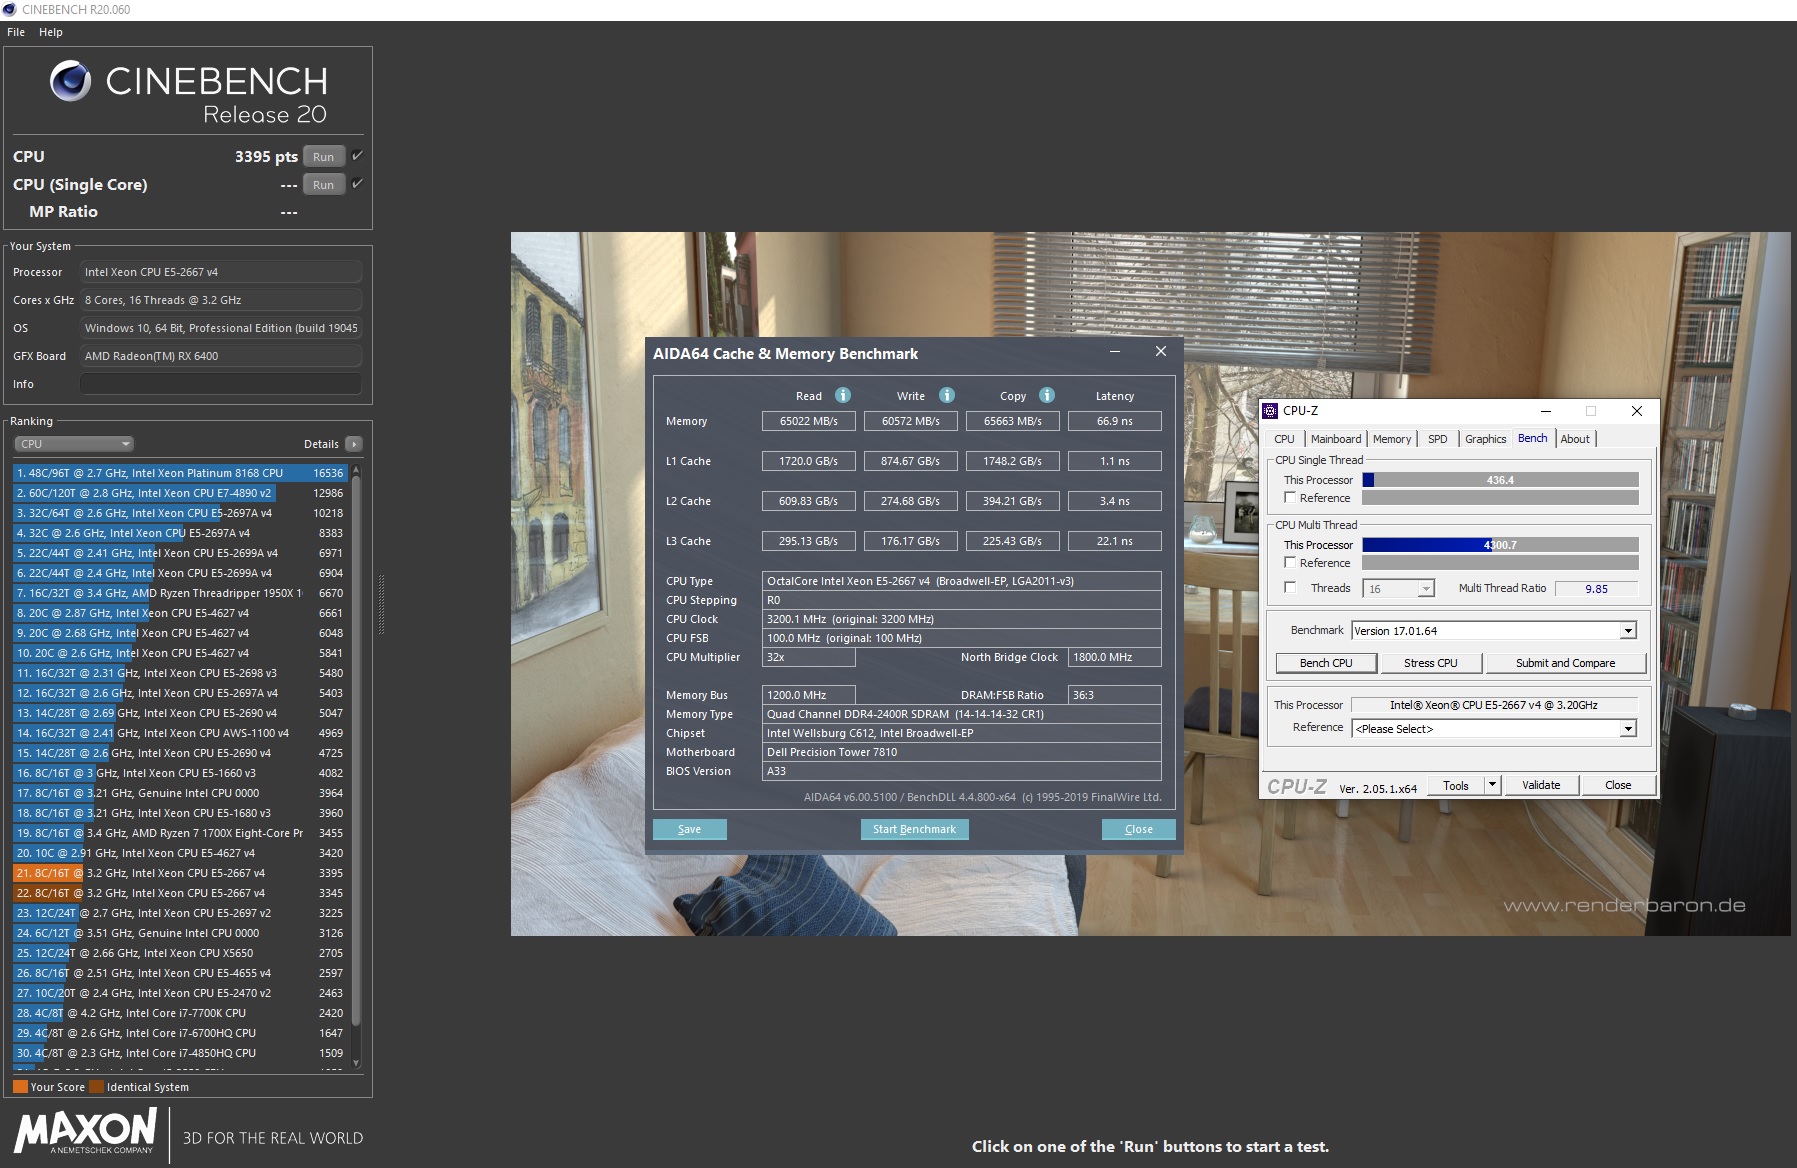Click the Validate button in CPU-Z
Screen dimensions: 1797x1168
point(1541,785)
